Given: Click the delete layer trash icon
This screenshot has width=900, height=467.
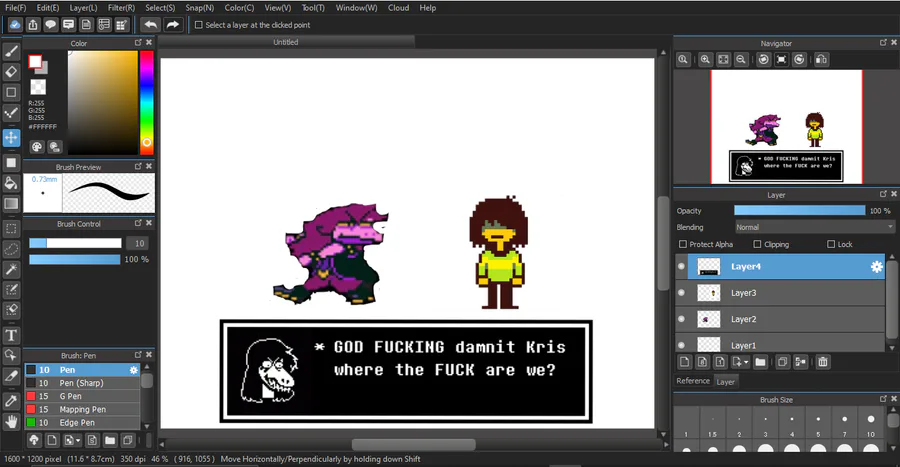Looking at the screenshot, I should [823, 362].
